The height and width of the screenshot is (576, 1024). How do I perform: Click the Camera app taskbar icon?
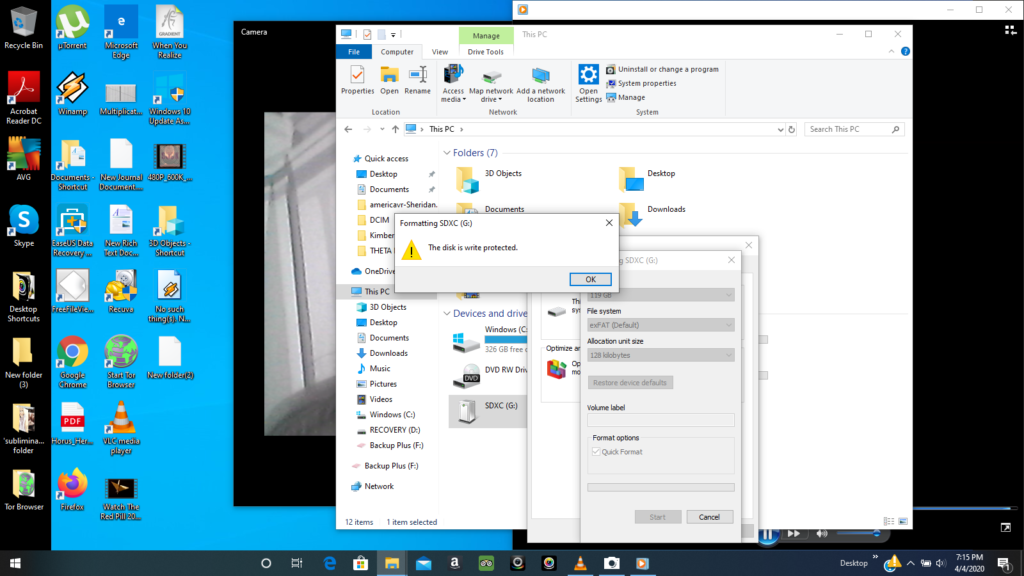click(x=611, y=563)
